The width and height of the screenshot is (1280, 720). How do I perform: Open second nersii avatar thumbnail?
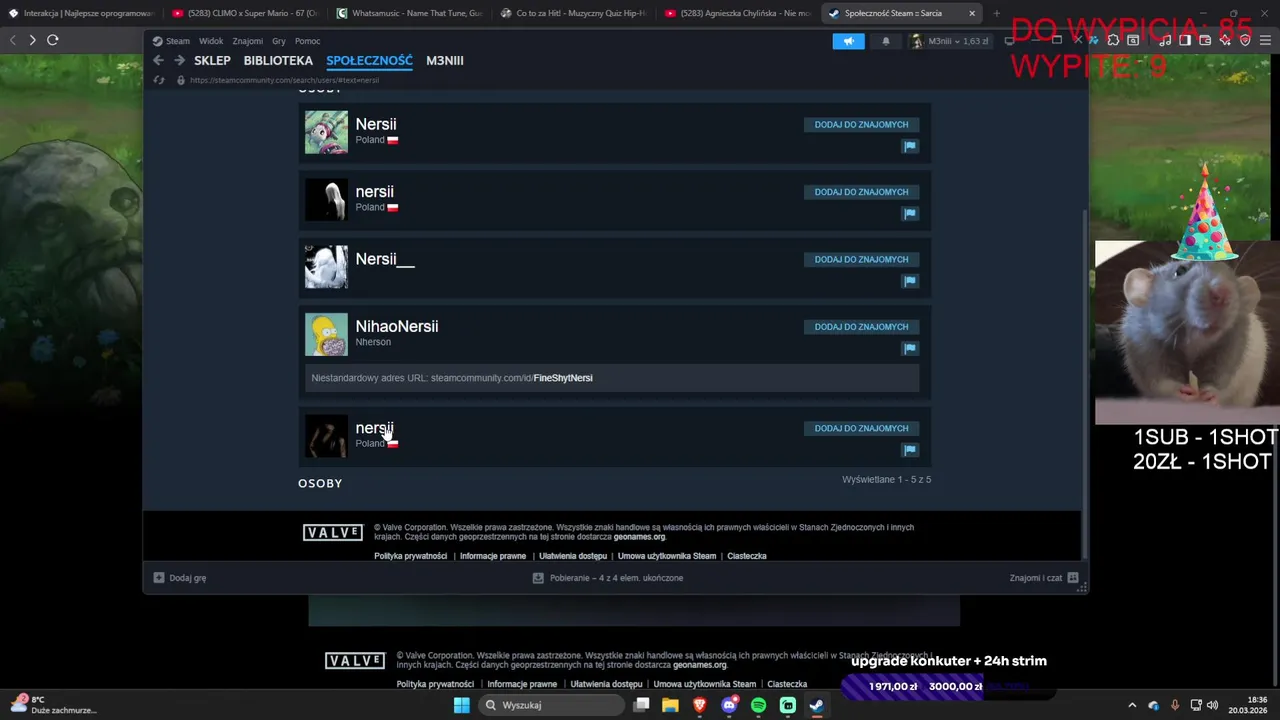326,199
